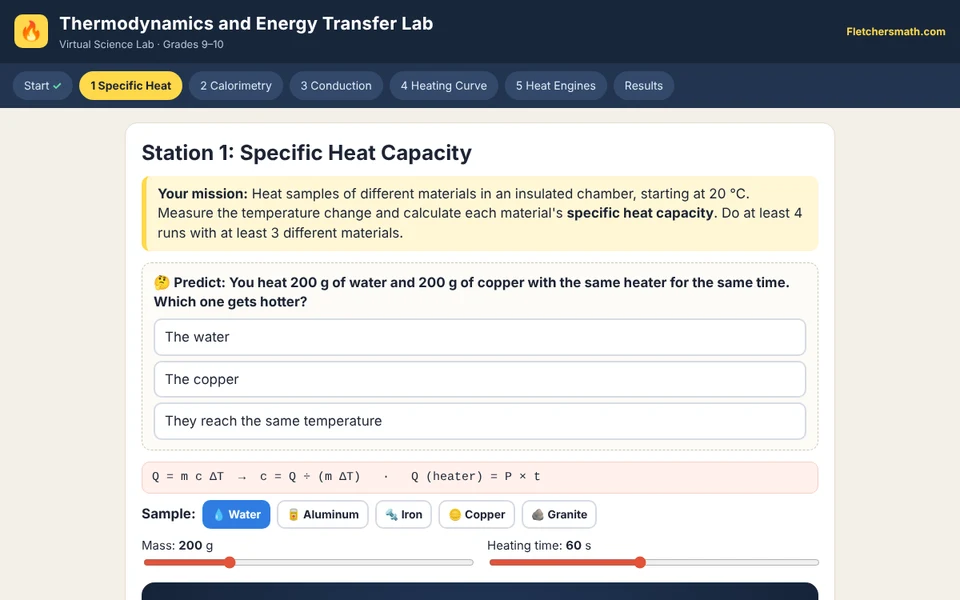The image size is (960, 600).
Task: Click the thinking face emoji beside Predict
Action: (x=162, y=283)
